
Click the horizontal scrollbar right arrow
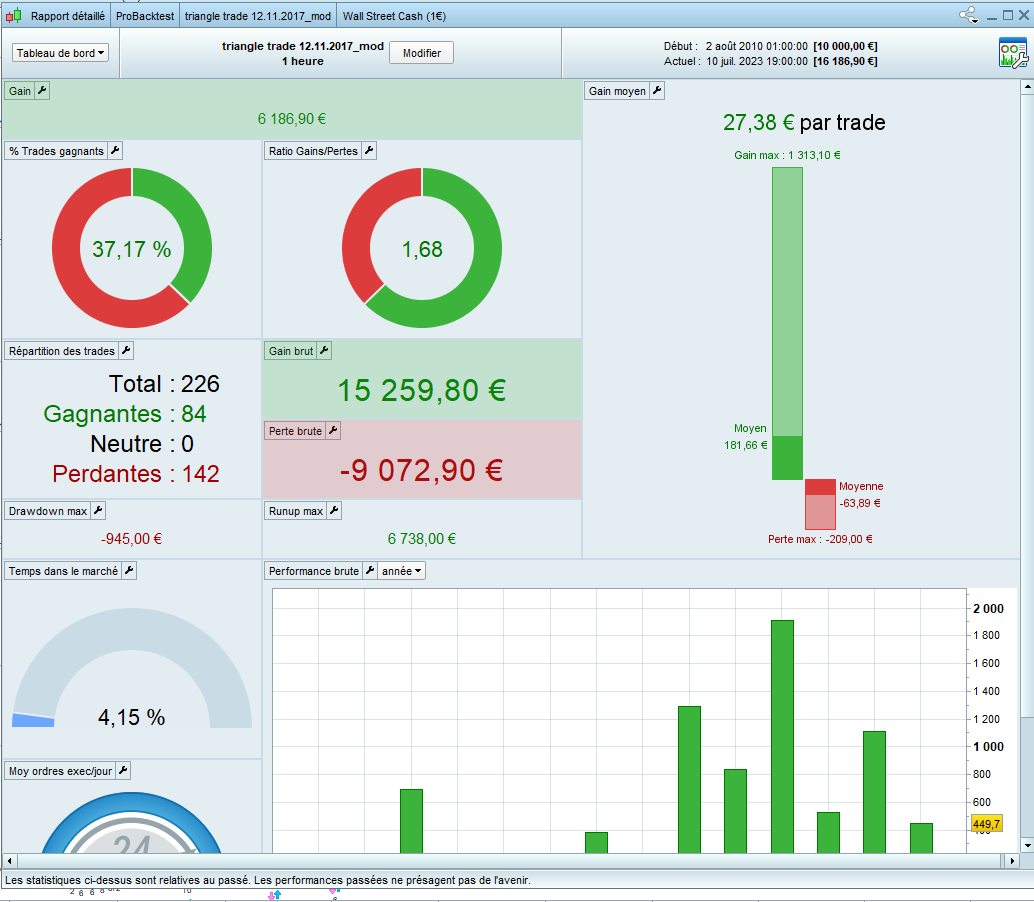click(1012, 860)
